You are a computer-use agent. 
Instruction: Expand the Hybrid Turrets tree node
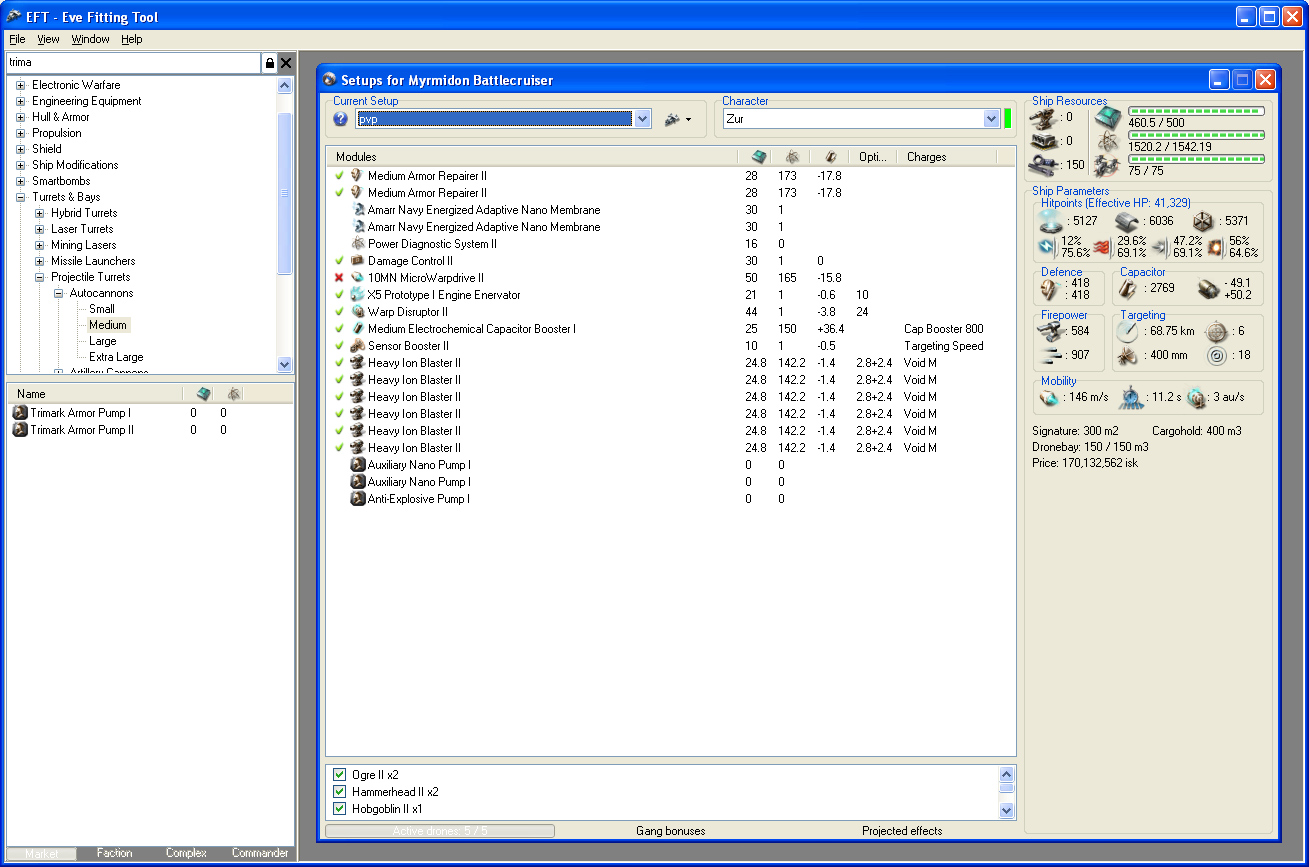[x=40, y=213]
